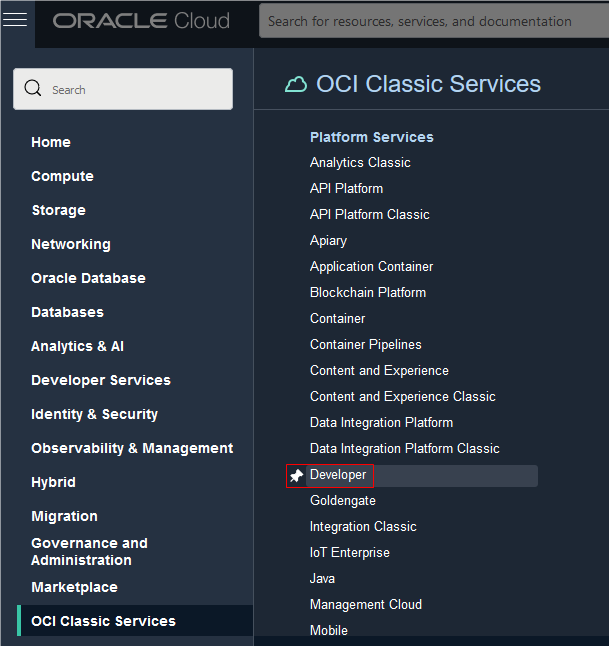Open Integration Classic
This screenshot has height=646, width=609.
(363, 527)
